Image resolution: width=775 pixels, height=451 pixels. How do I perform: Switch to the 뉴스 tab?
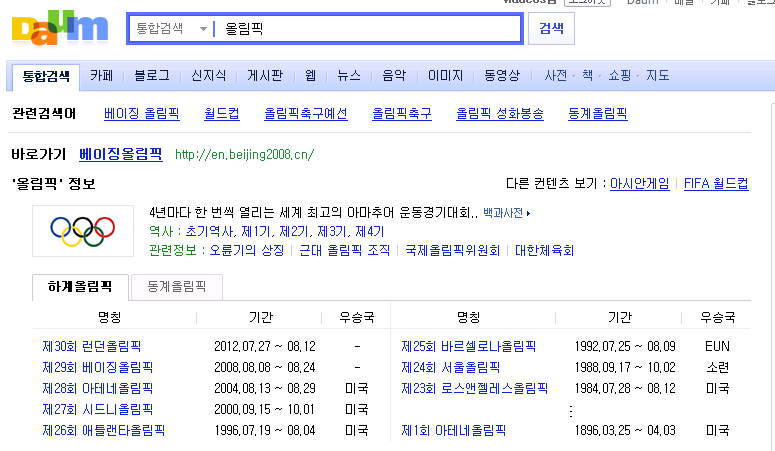click(x=349, y=76)
